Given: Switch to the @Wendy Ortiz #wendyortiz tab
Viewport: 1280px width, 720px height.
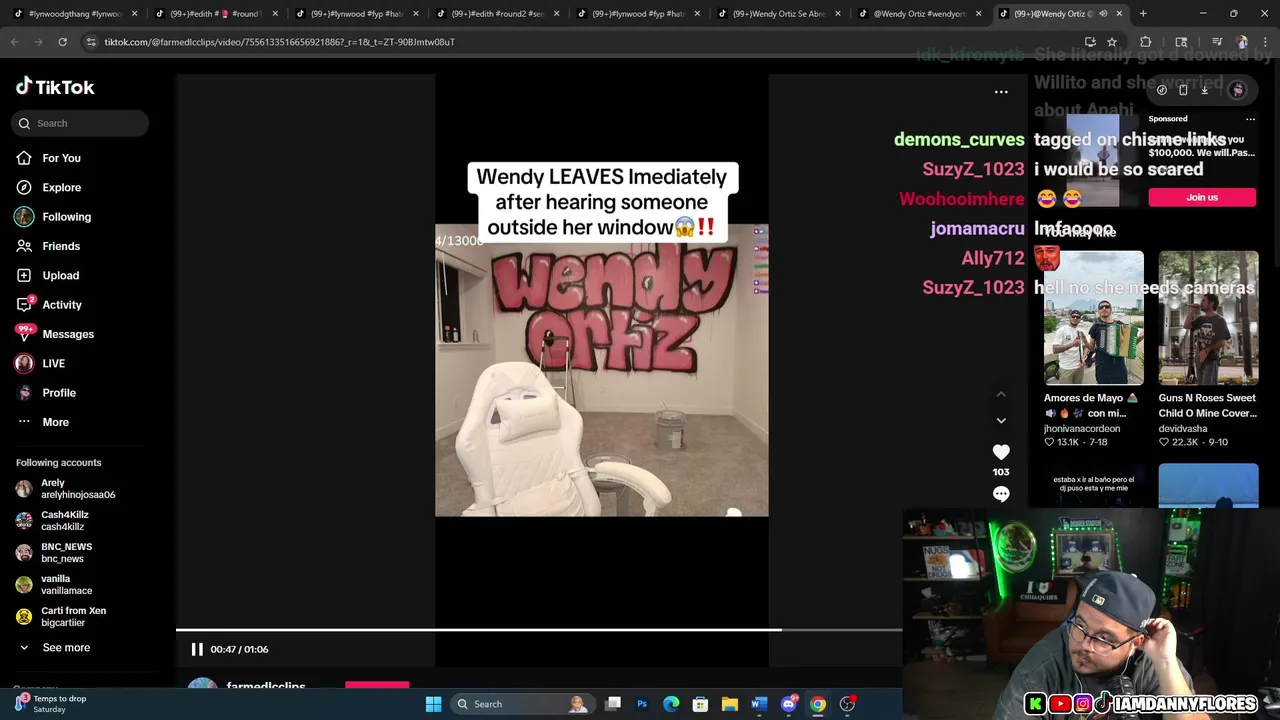Looking at the screenshot, I should pos(918,14).
